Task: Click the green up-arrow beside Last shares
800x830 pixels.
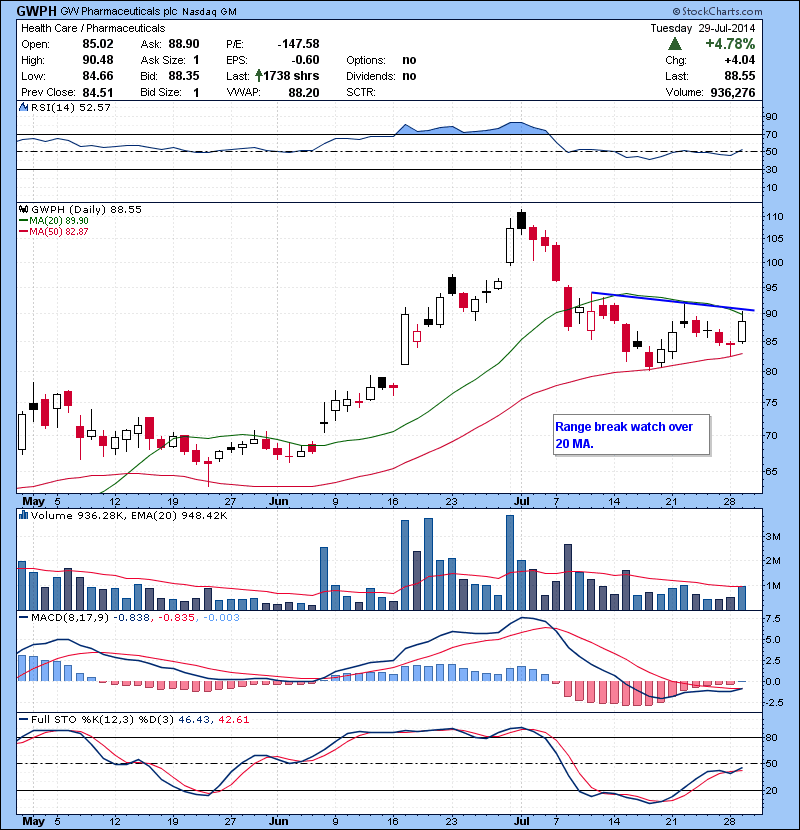Action: click(x=258, y=76)
